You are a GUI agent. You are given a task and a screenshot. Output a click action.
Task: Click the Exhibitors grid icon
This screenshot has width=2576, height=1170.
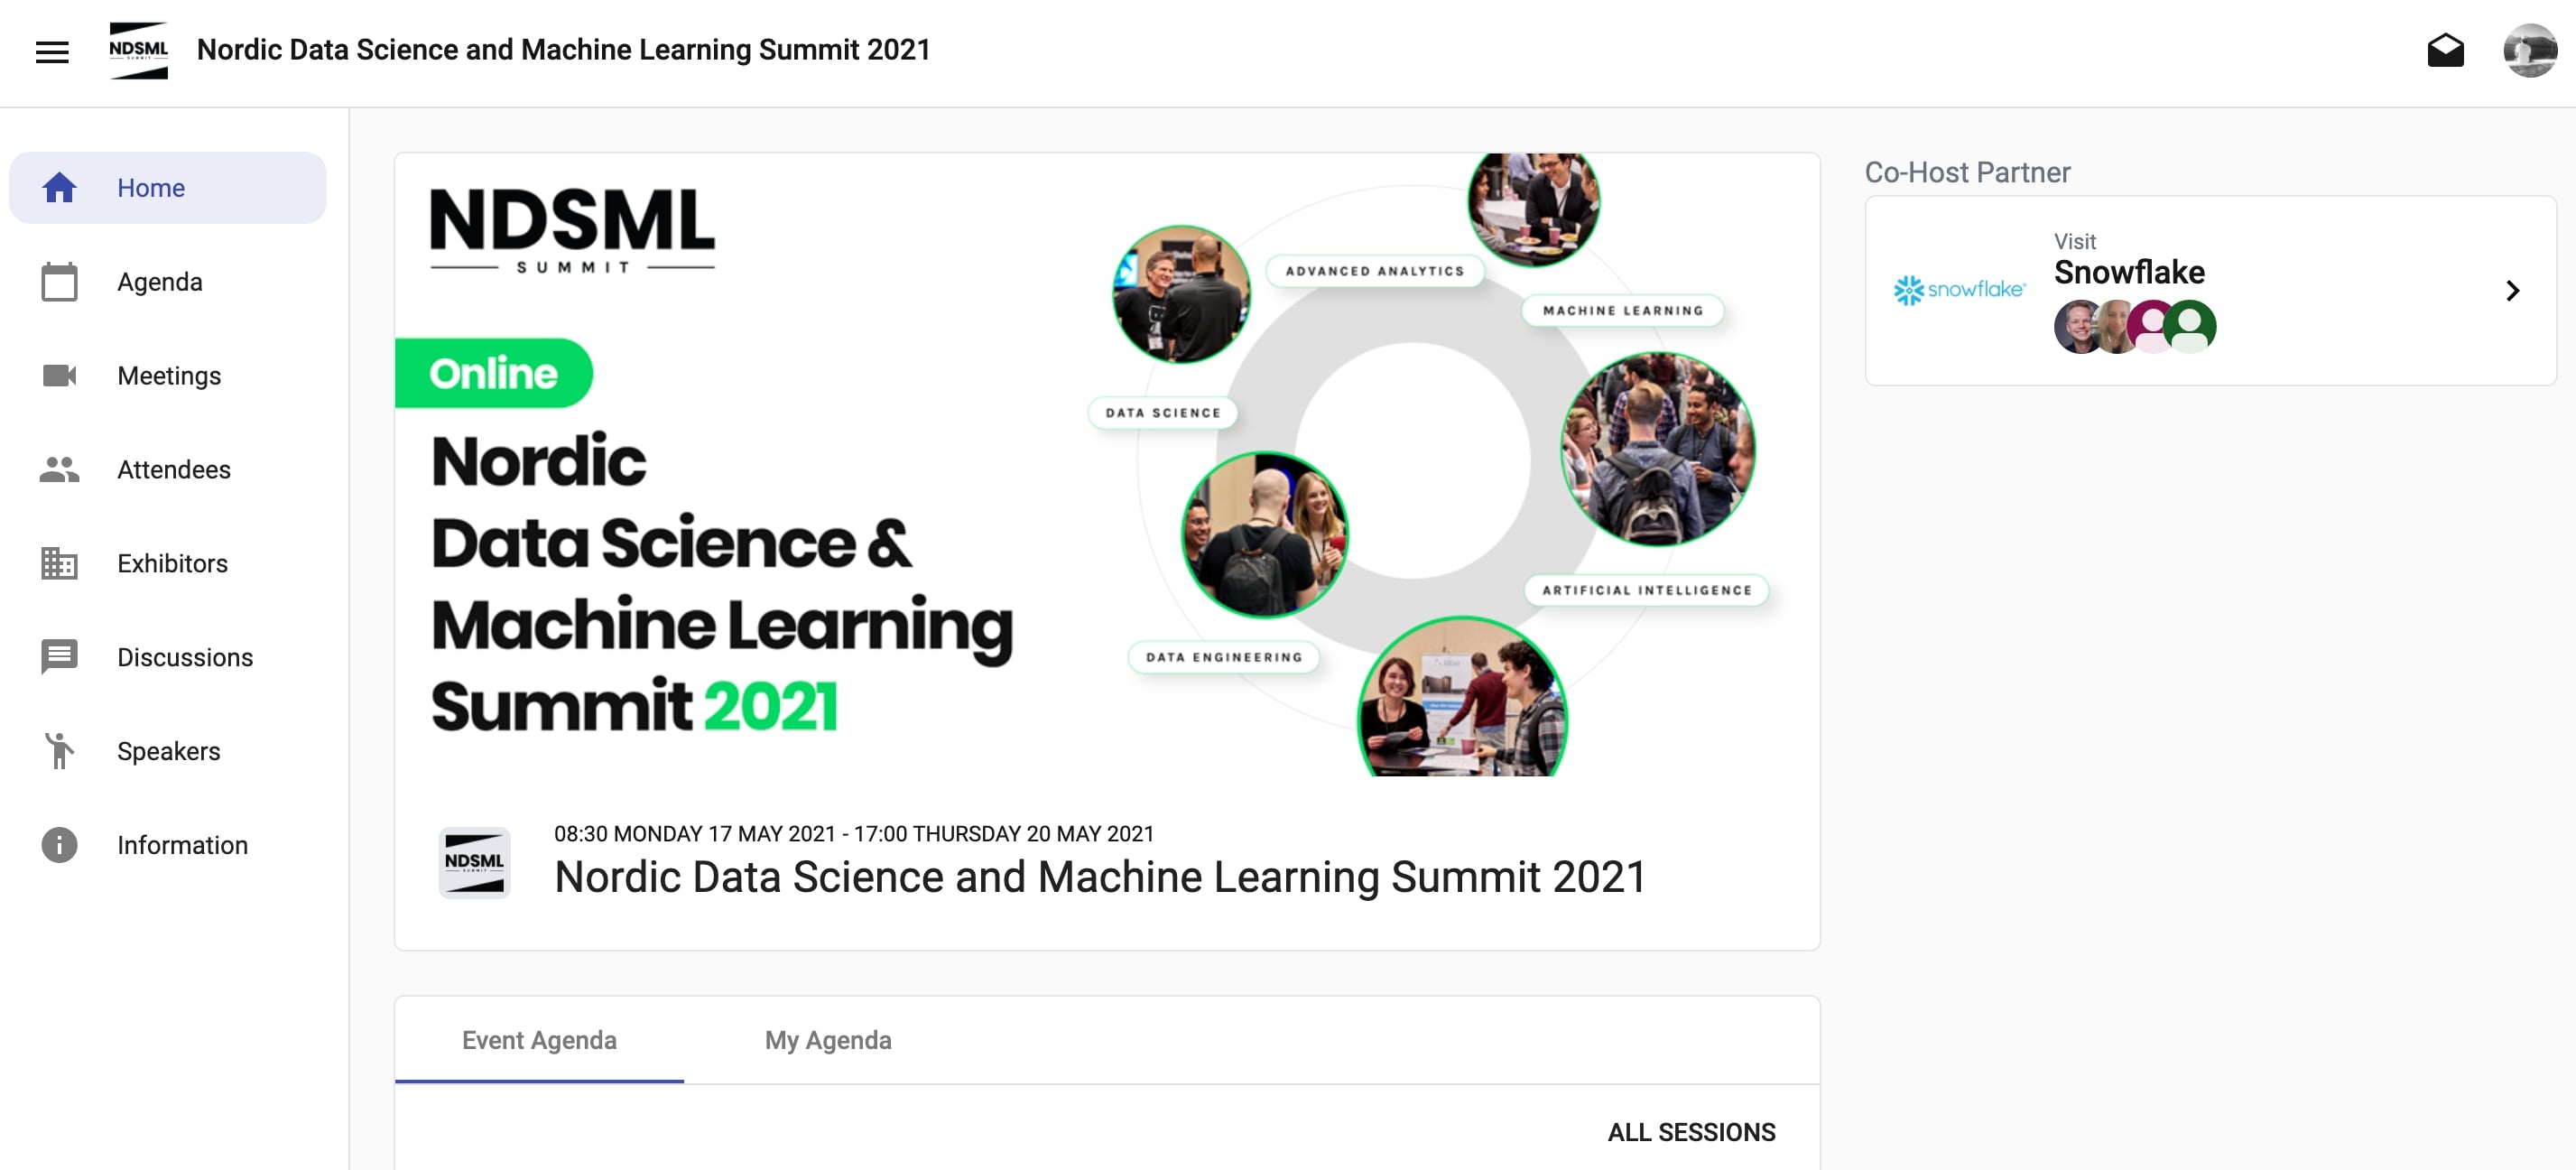[60, 563]
